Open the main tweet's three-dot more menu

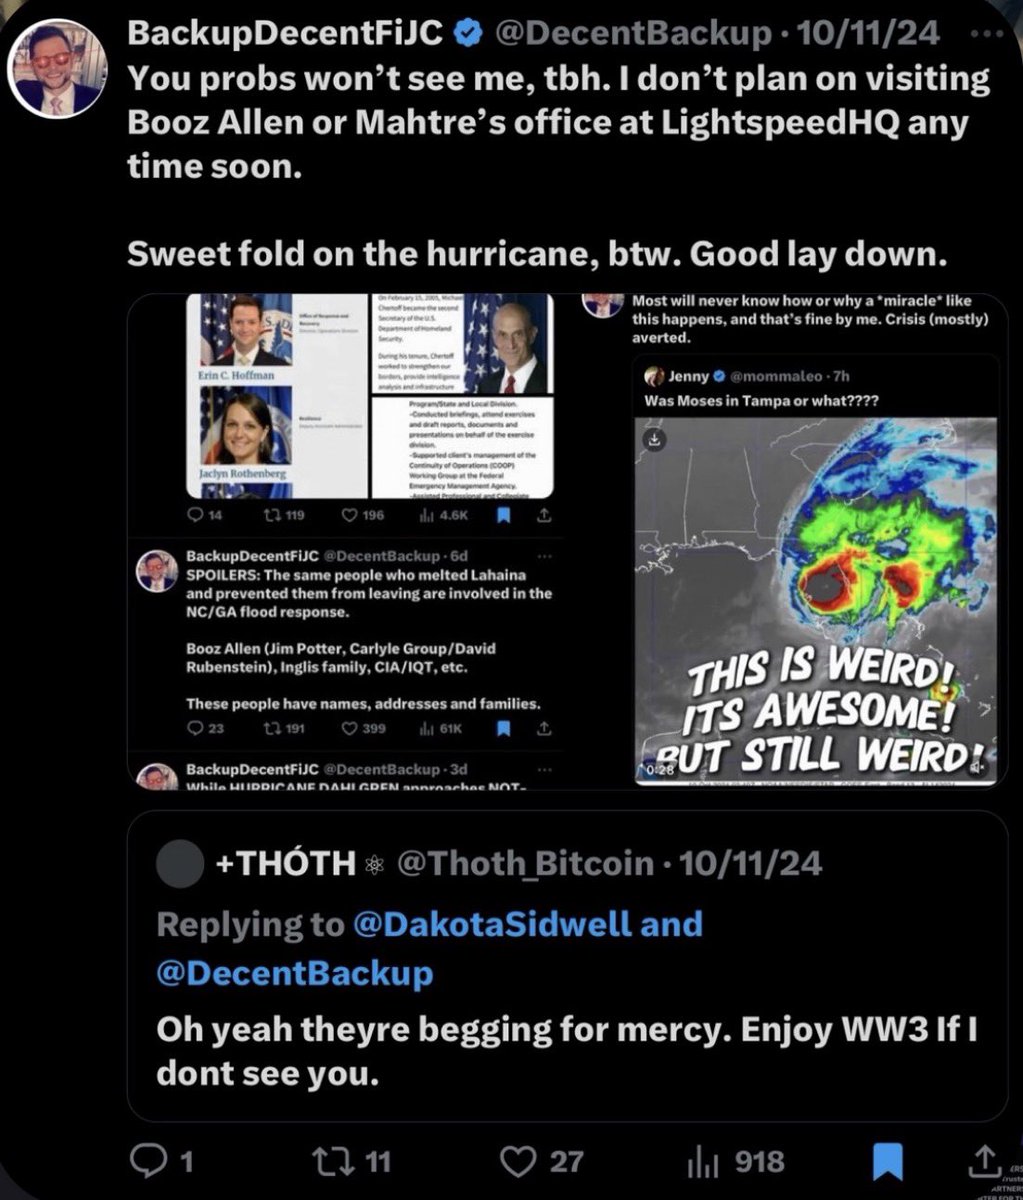tap(990, 33)
